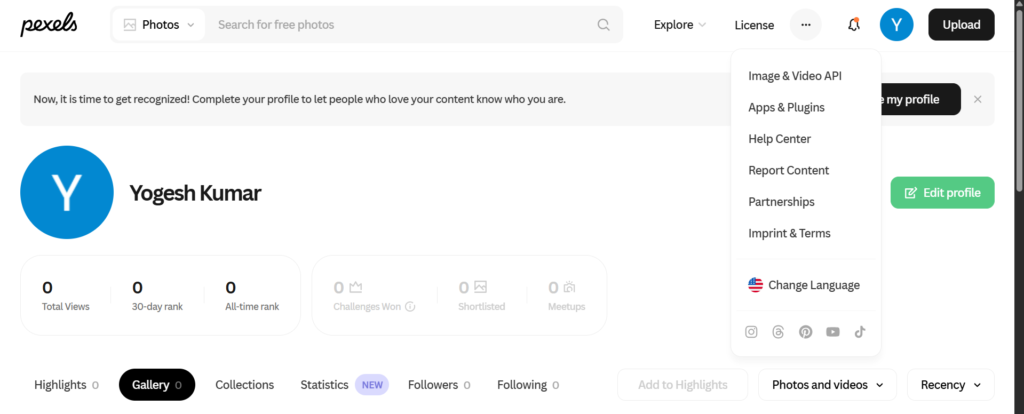Image resolution: width=1024 pixels, height=414 pixels.
Task: Open the Explore dropdown menu
Action: tap(680, 25)
